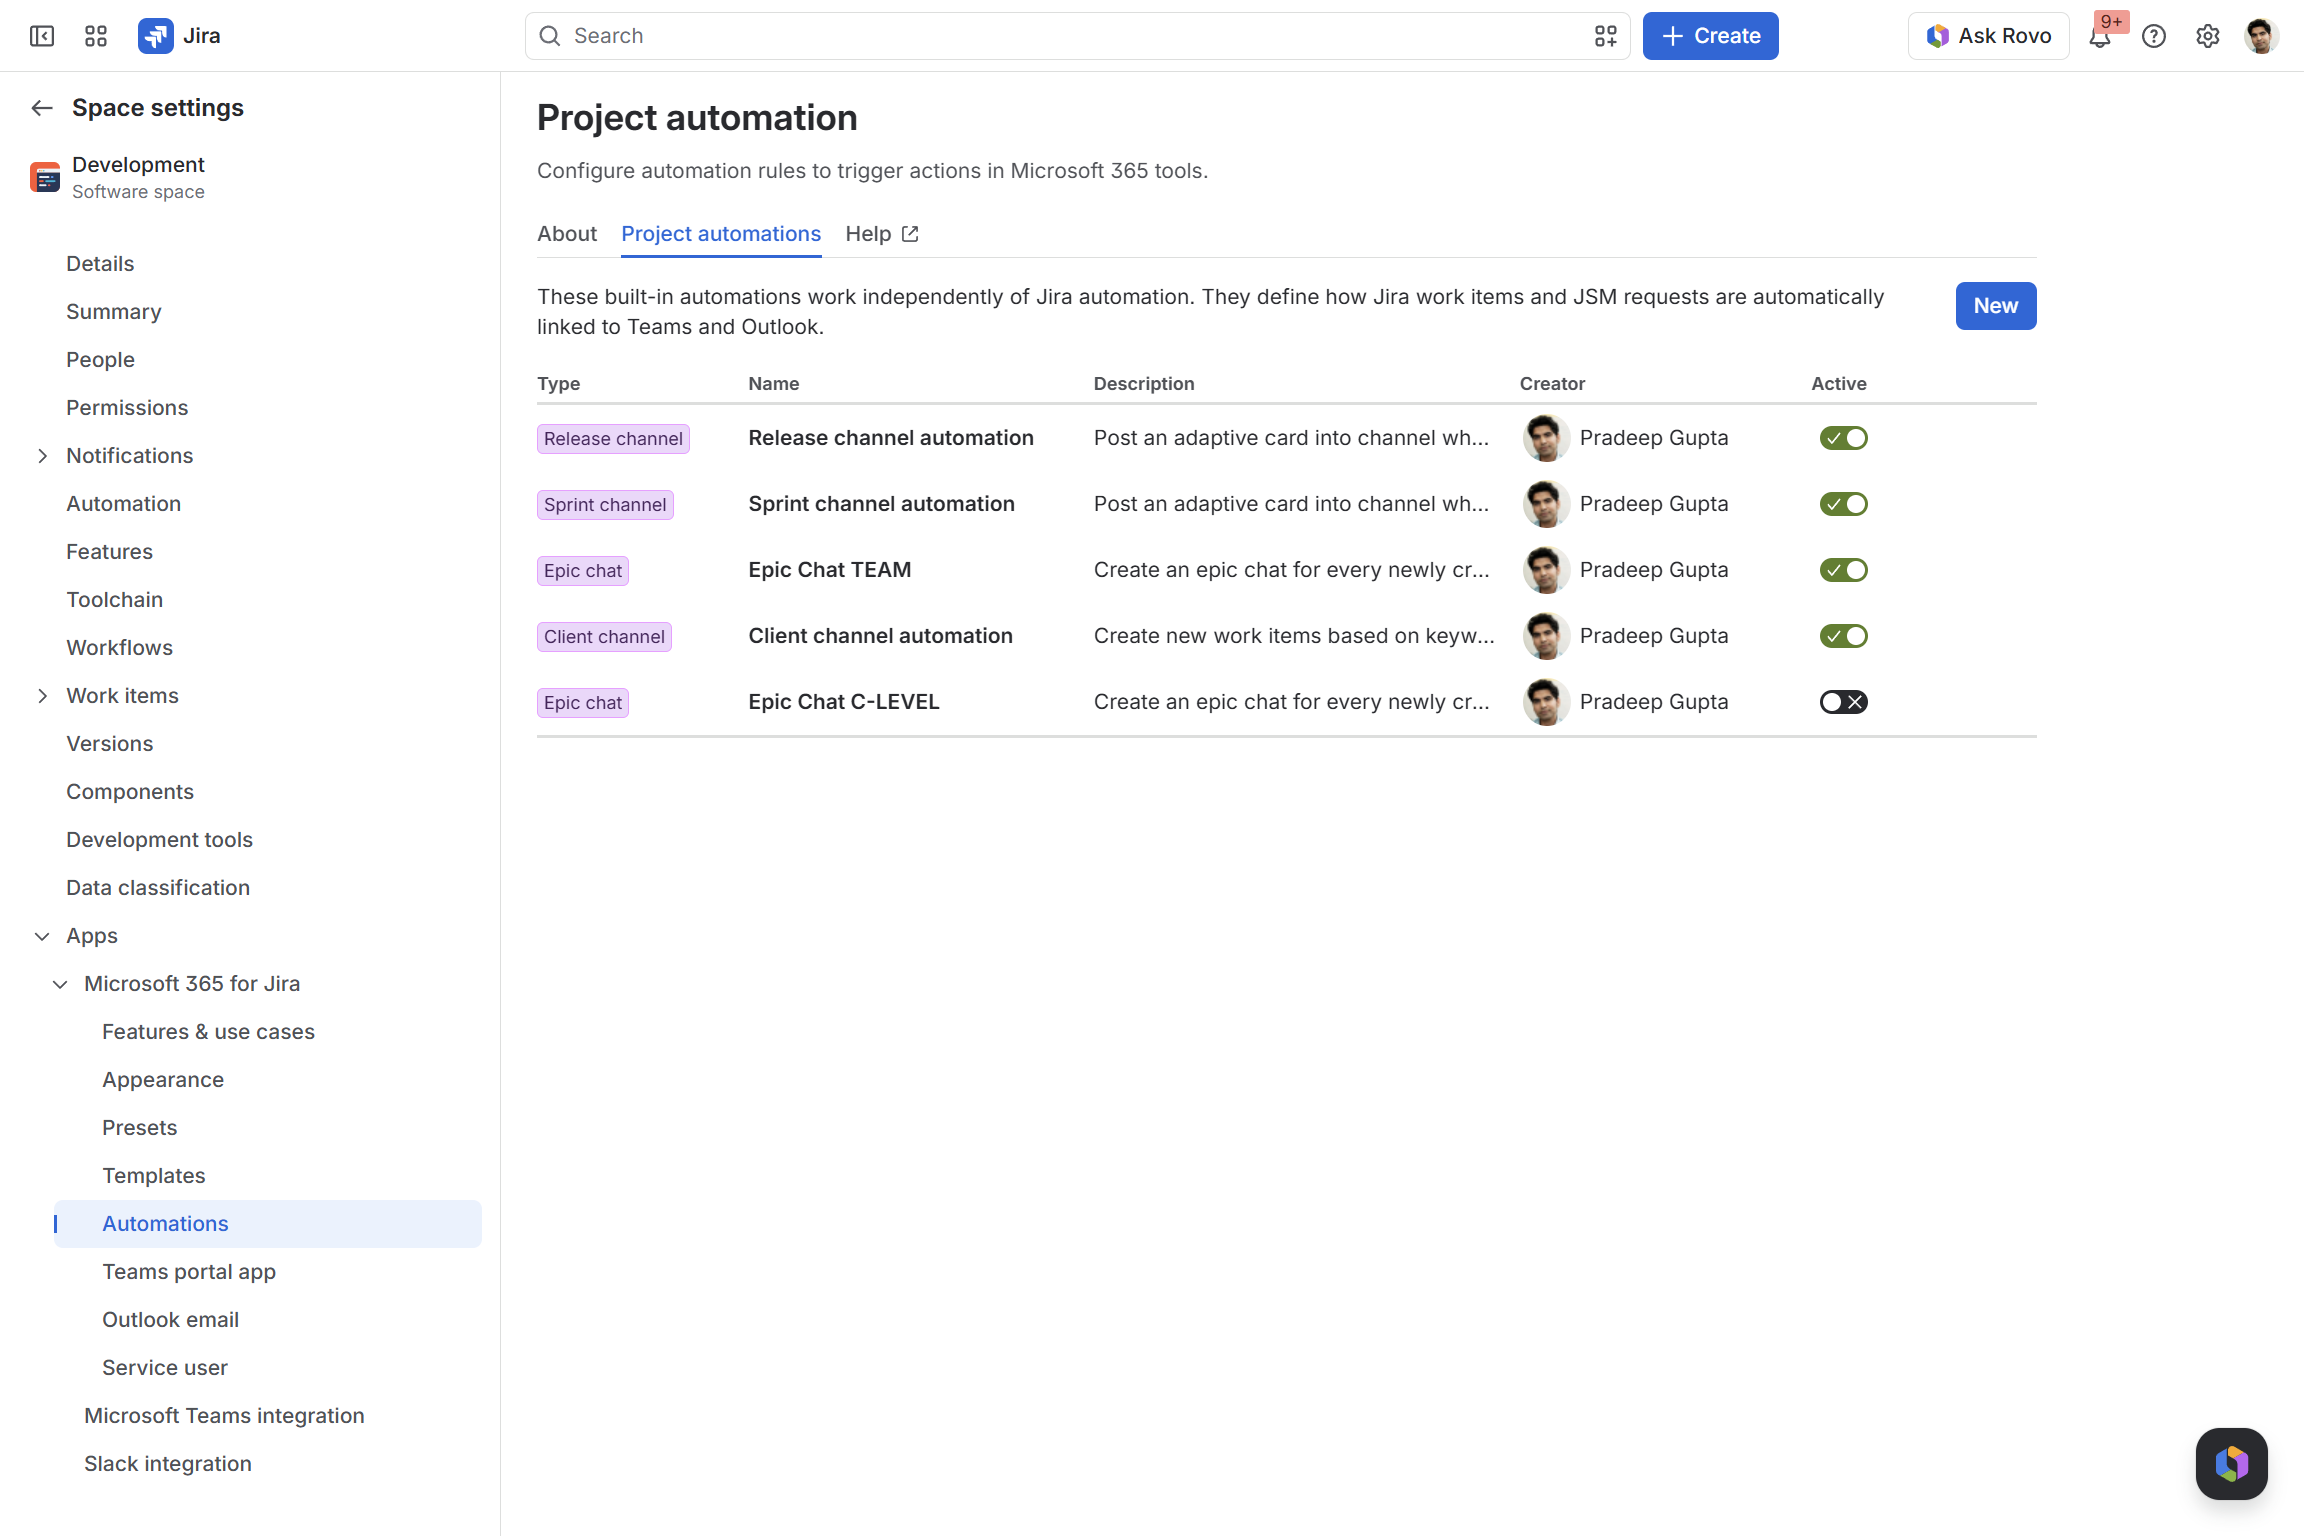Open the Rovo chat floating button
Viewport: 2304px width, 1536px height.
click(x=2231, y=1464)
